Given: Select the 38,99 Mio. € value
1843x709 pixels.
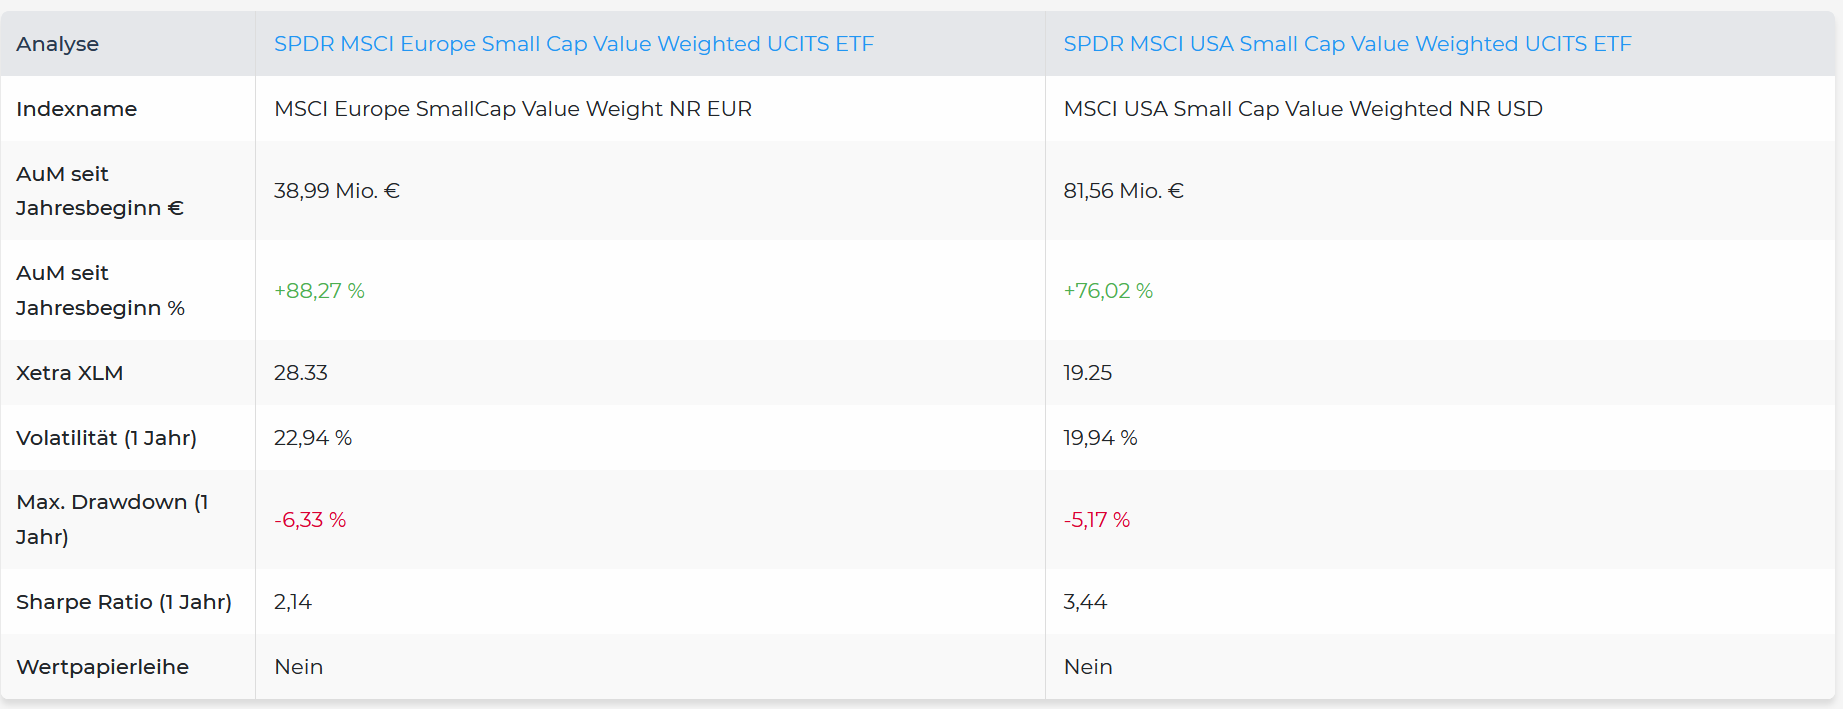Looking at the screenshot, I should (336, 191).
